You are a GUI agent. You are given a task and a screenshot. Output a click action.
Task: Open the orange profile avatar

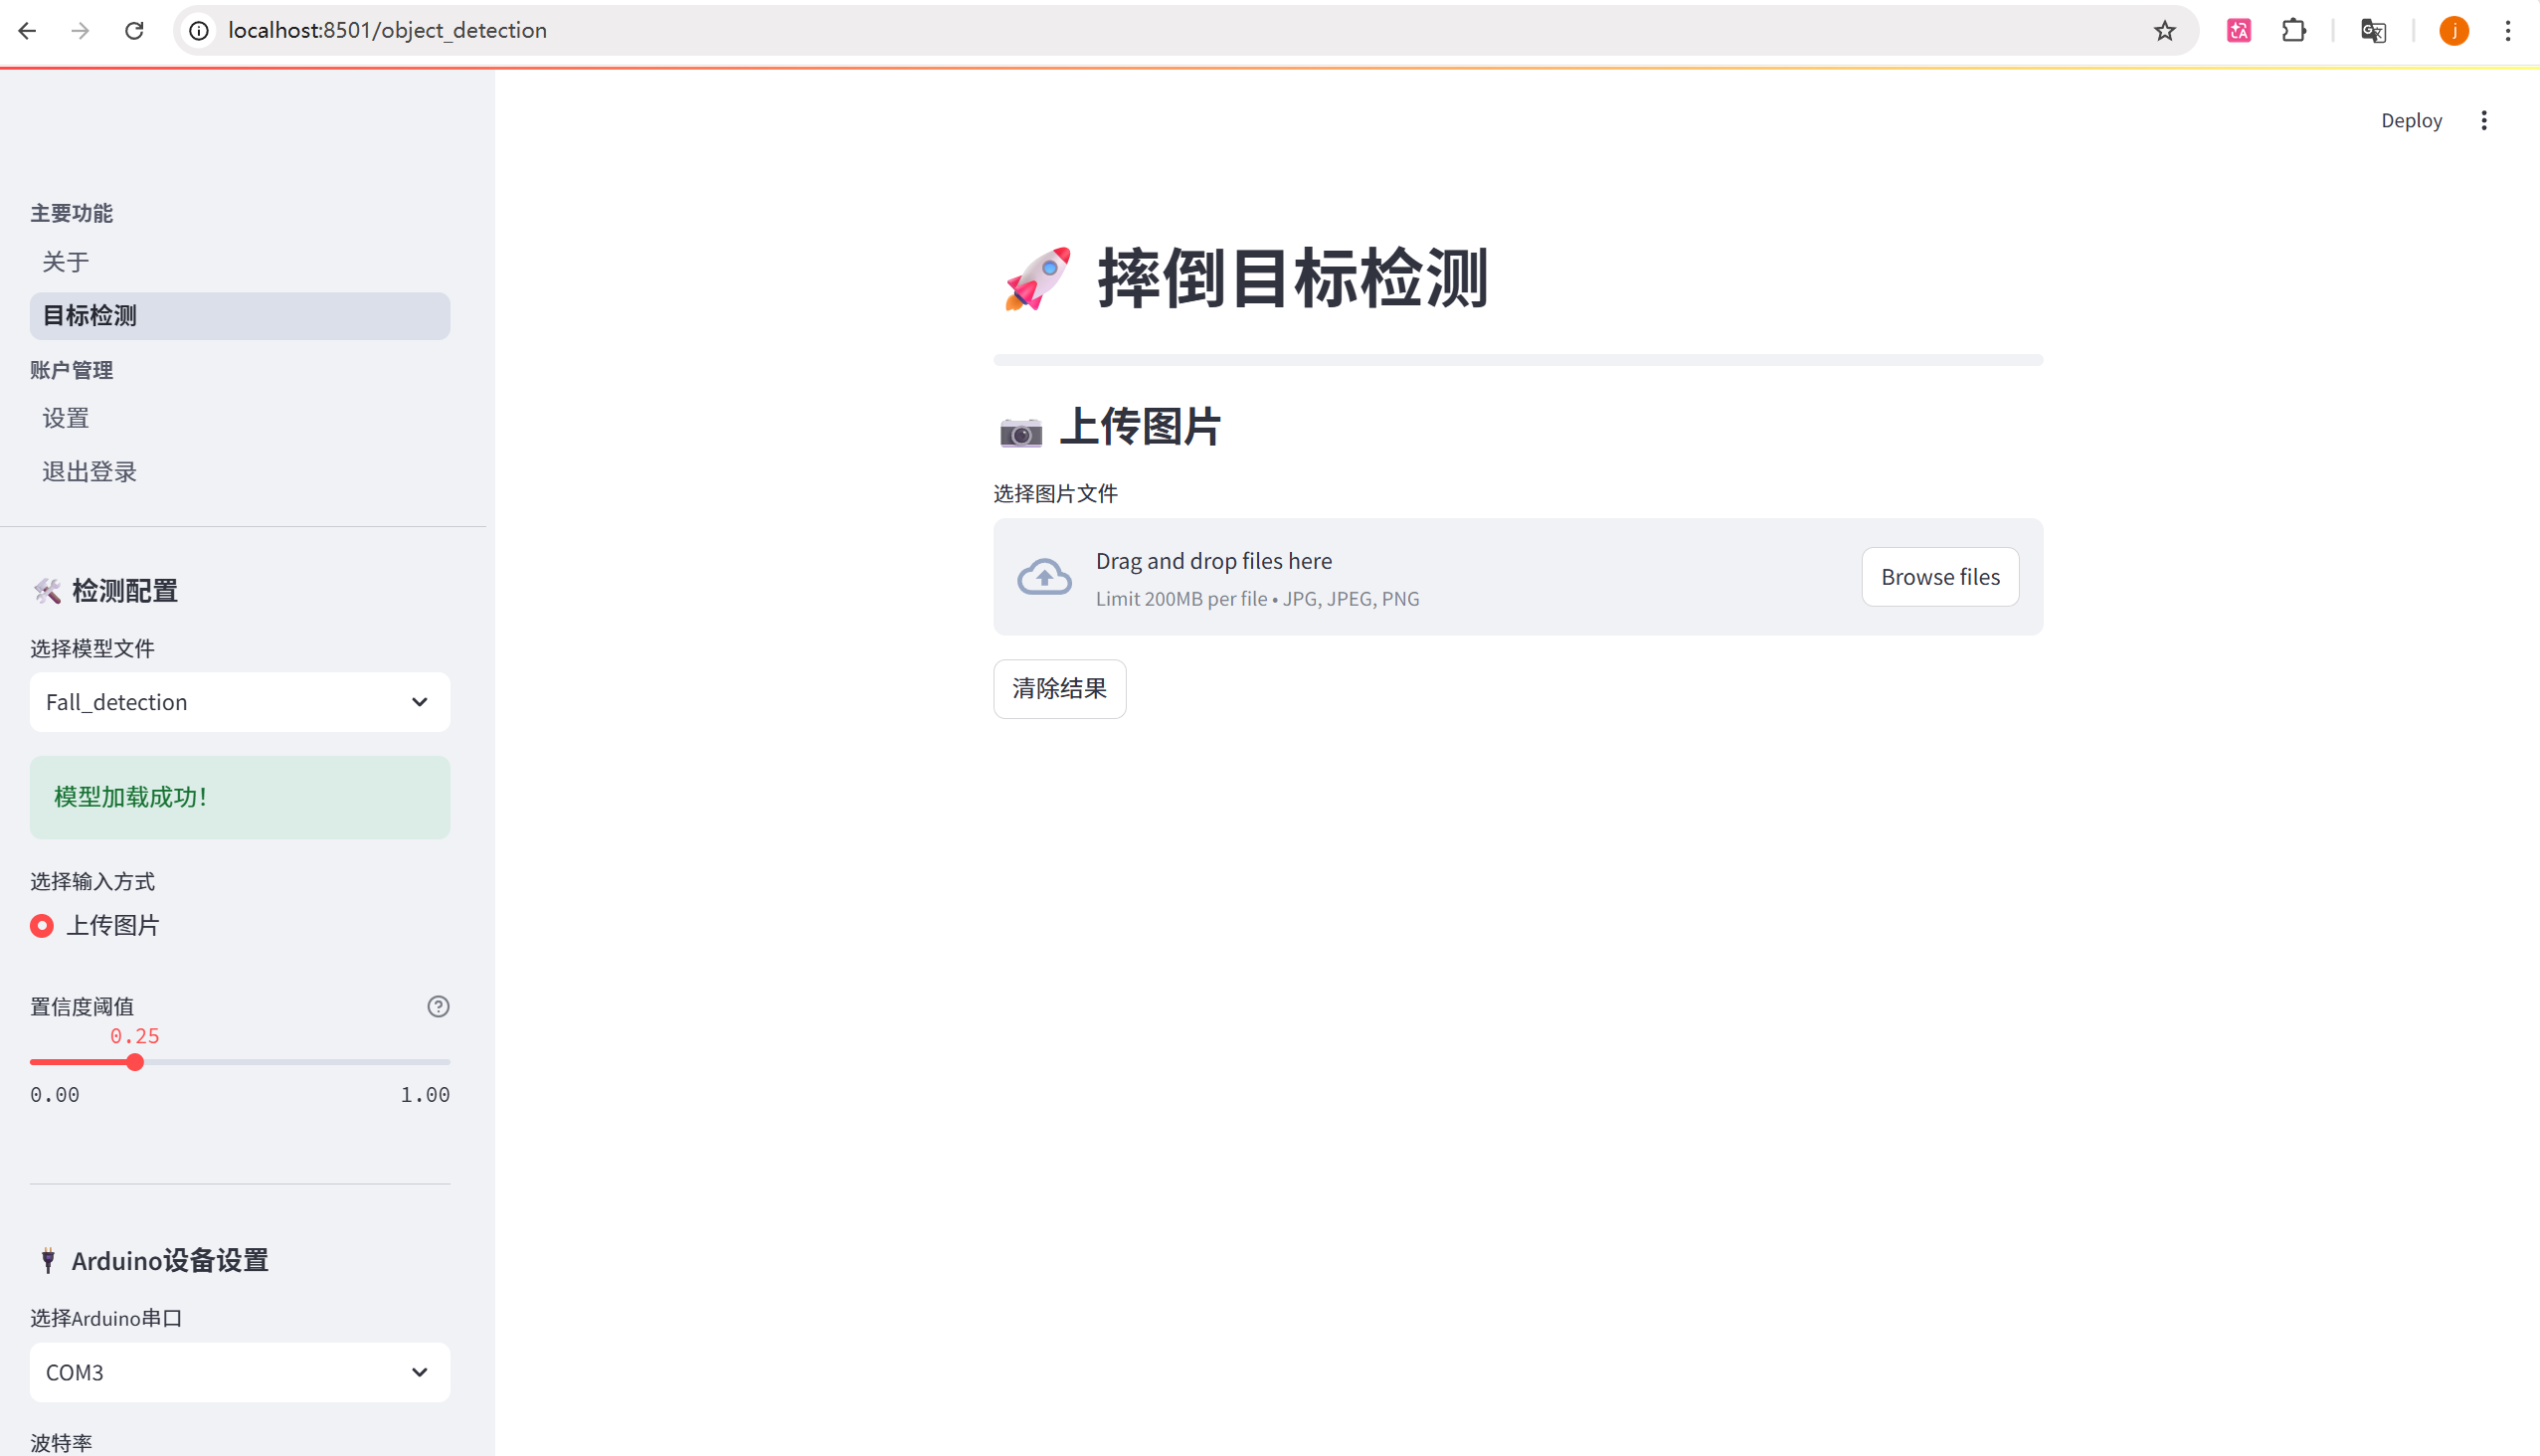tap(2453, 30)
